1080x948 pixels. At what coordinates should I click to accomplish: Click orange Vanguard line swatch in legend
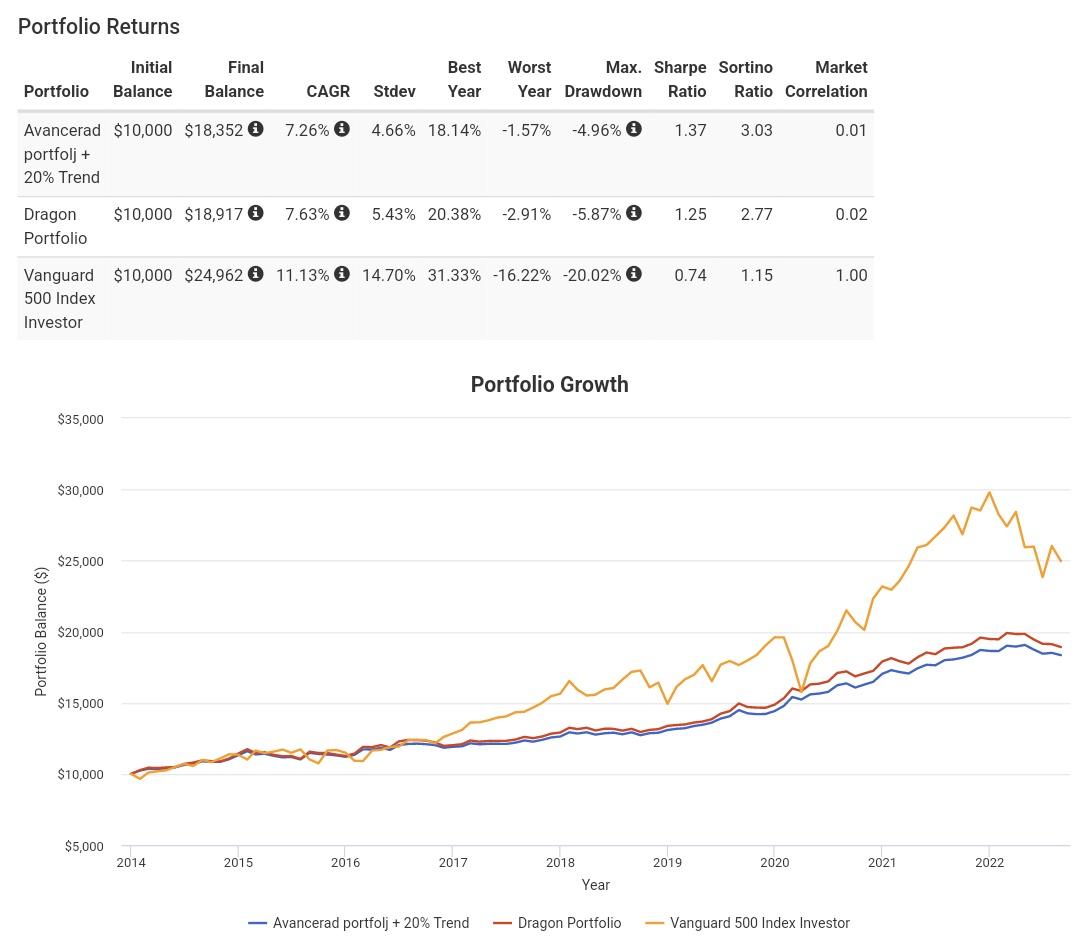click(x=655, y=923)
